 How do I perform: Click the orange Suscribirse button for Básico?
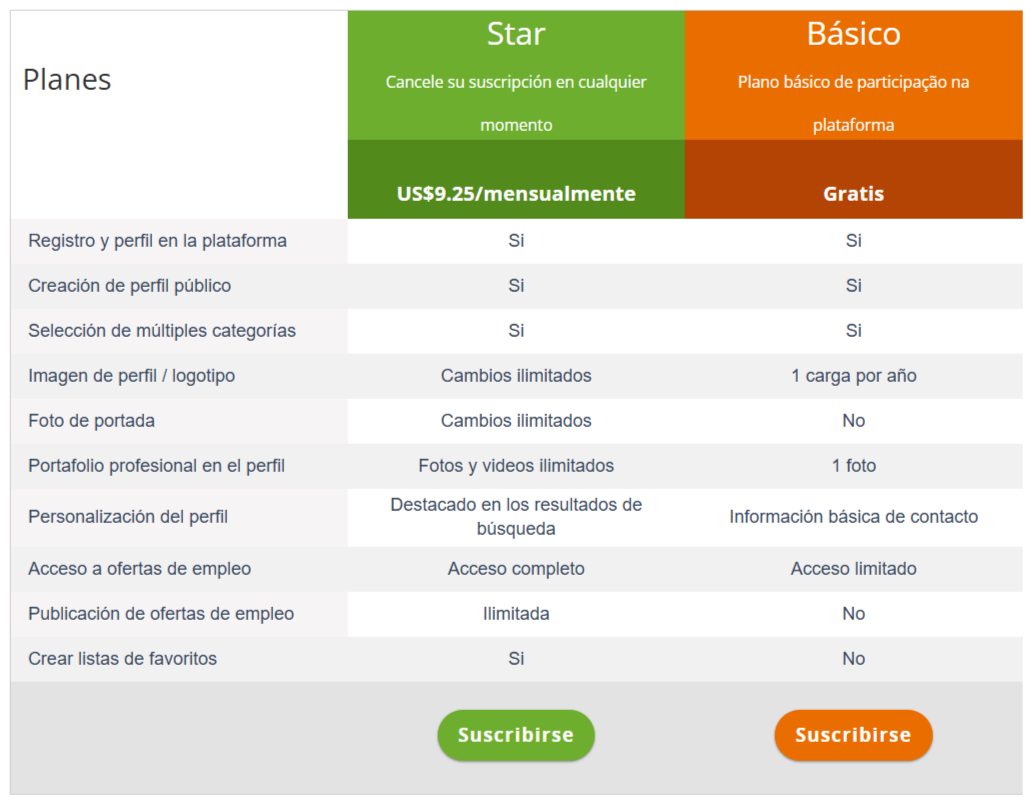pos(854,735)
